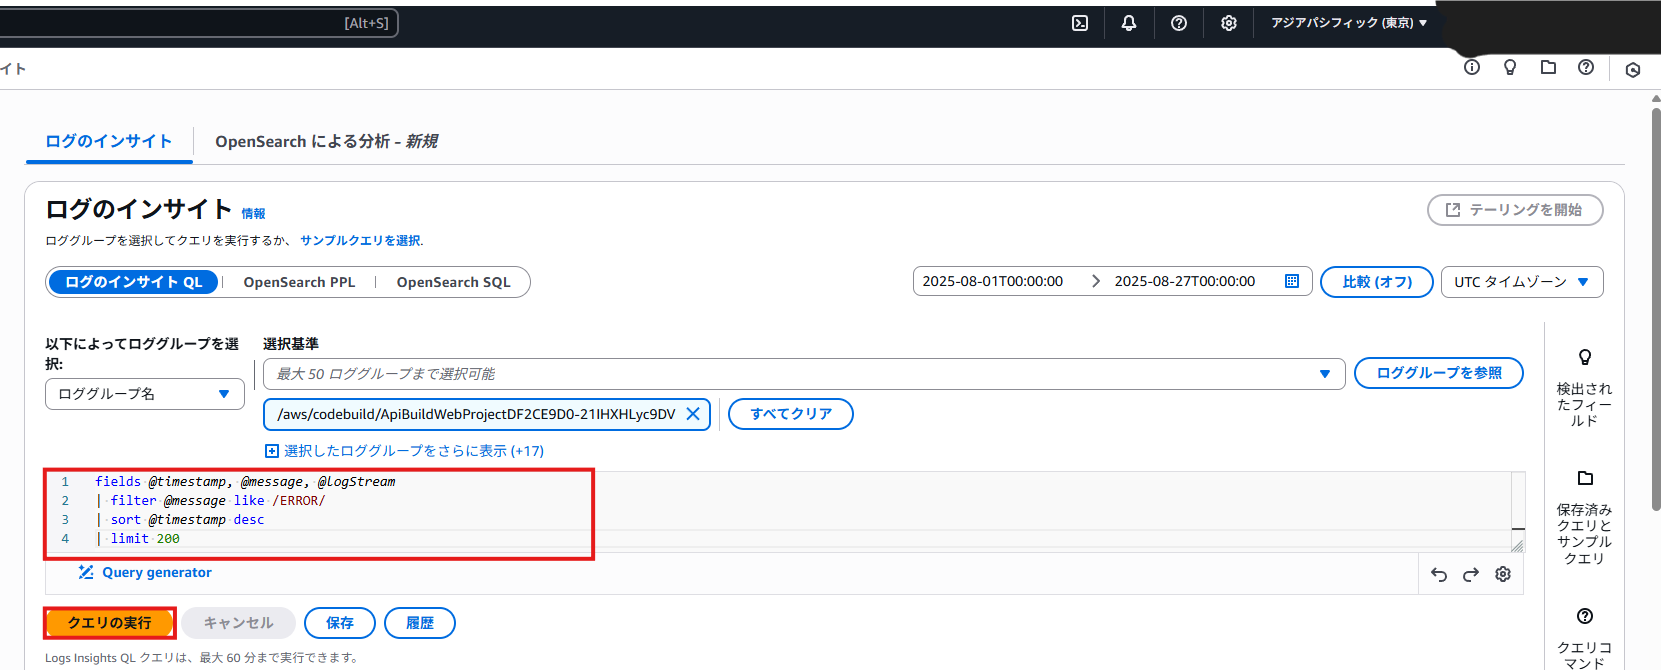The height and width of the screenshot is (670, 1661).
Task: Expand the UTC timezone dropdown
Action: pos(1521,282)
